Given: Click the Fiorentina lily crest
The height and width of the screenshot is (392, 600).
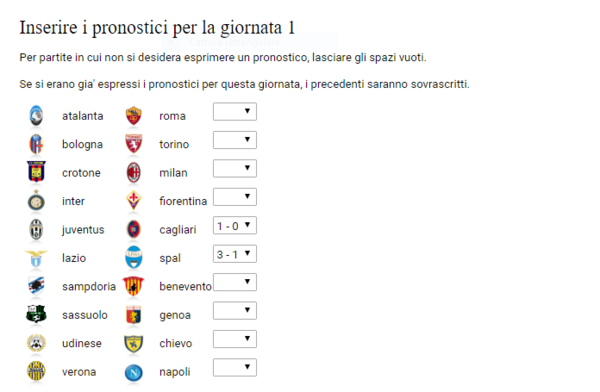Looking at the screenshot, I should [134, 201].
